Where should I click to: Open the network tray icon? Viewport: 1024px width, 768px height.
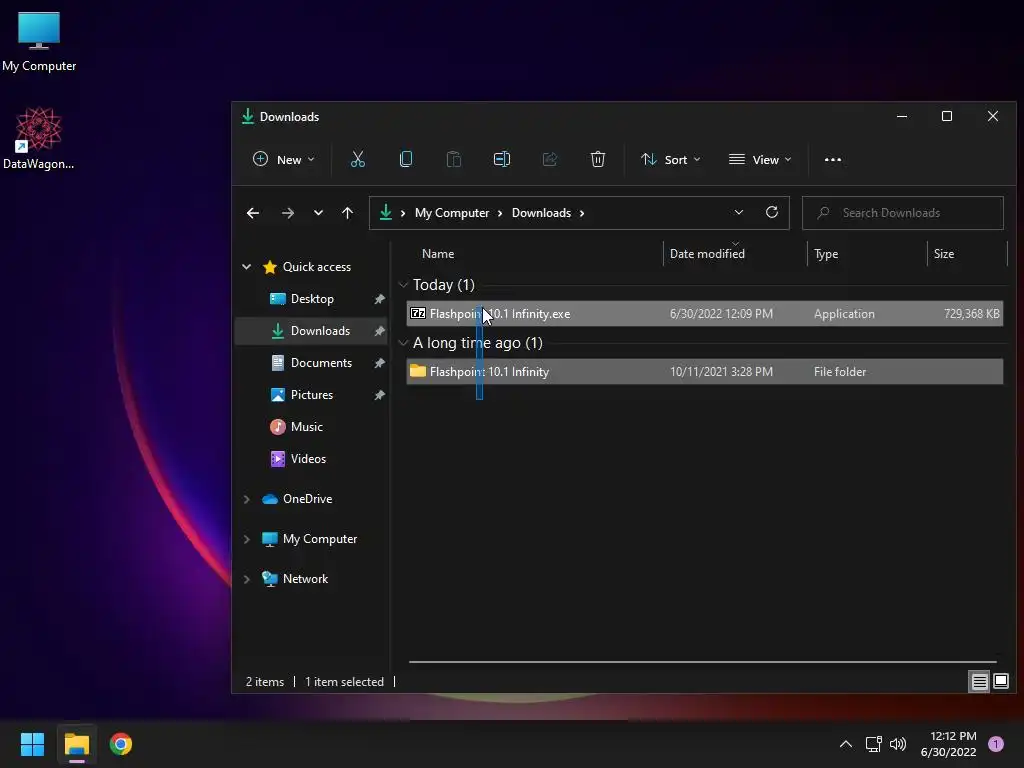click(x=873, y=744)
